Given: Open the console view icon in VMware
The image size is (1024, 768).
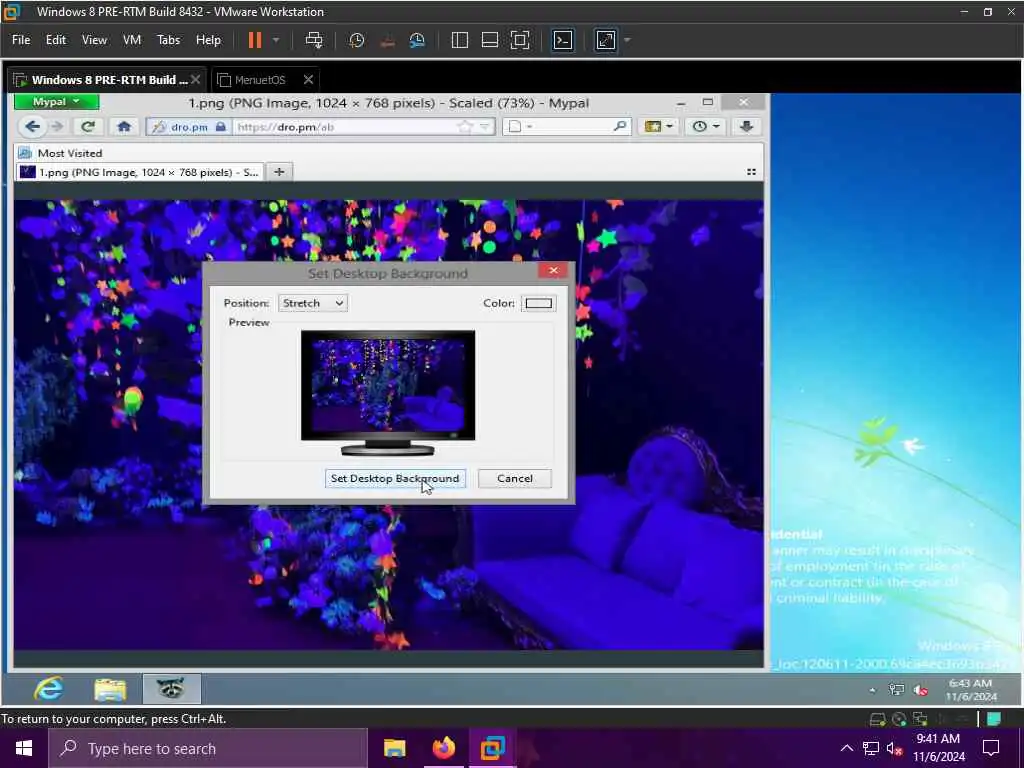Looking at the screenshot, I should [562, 40].
